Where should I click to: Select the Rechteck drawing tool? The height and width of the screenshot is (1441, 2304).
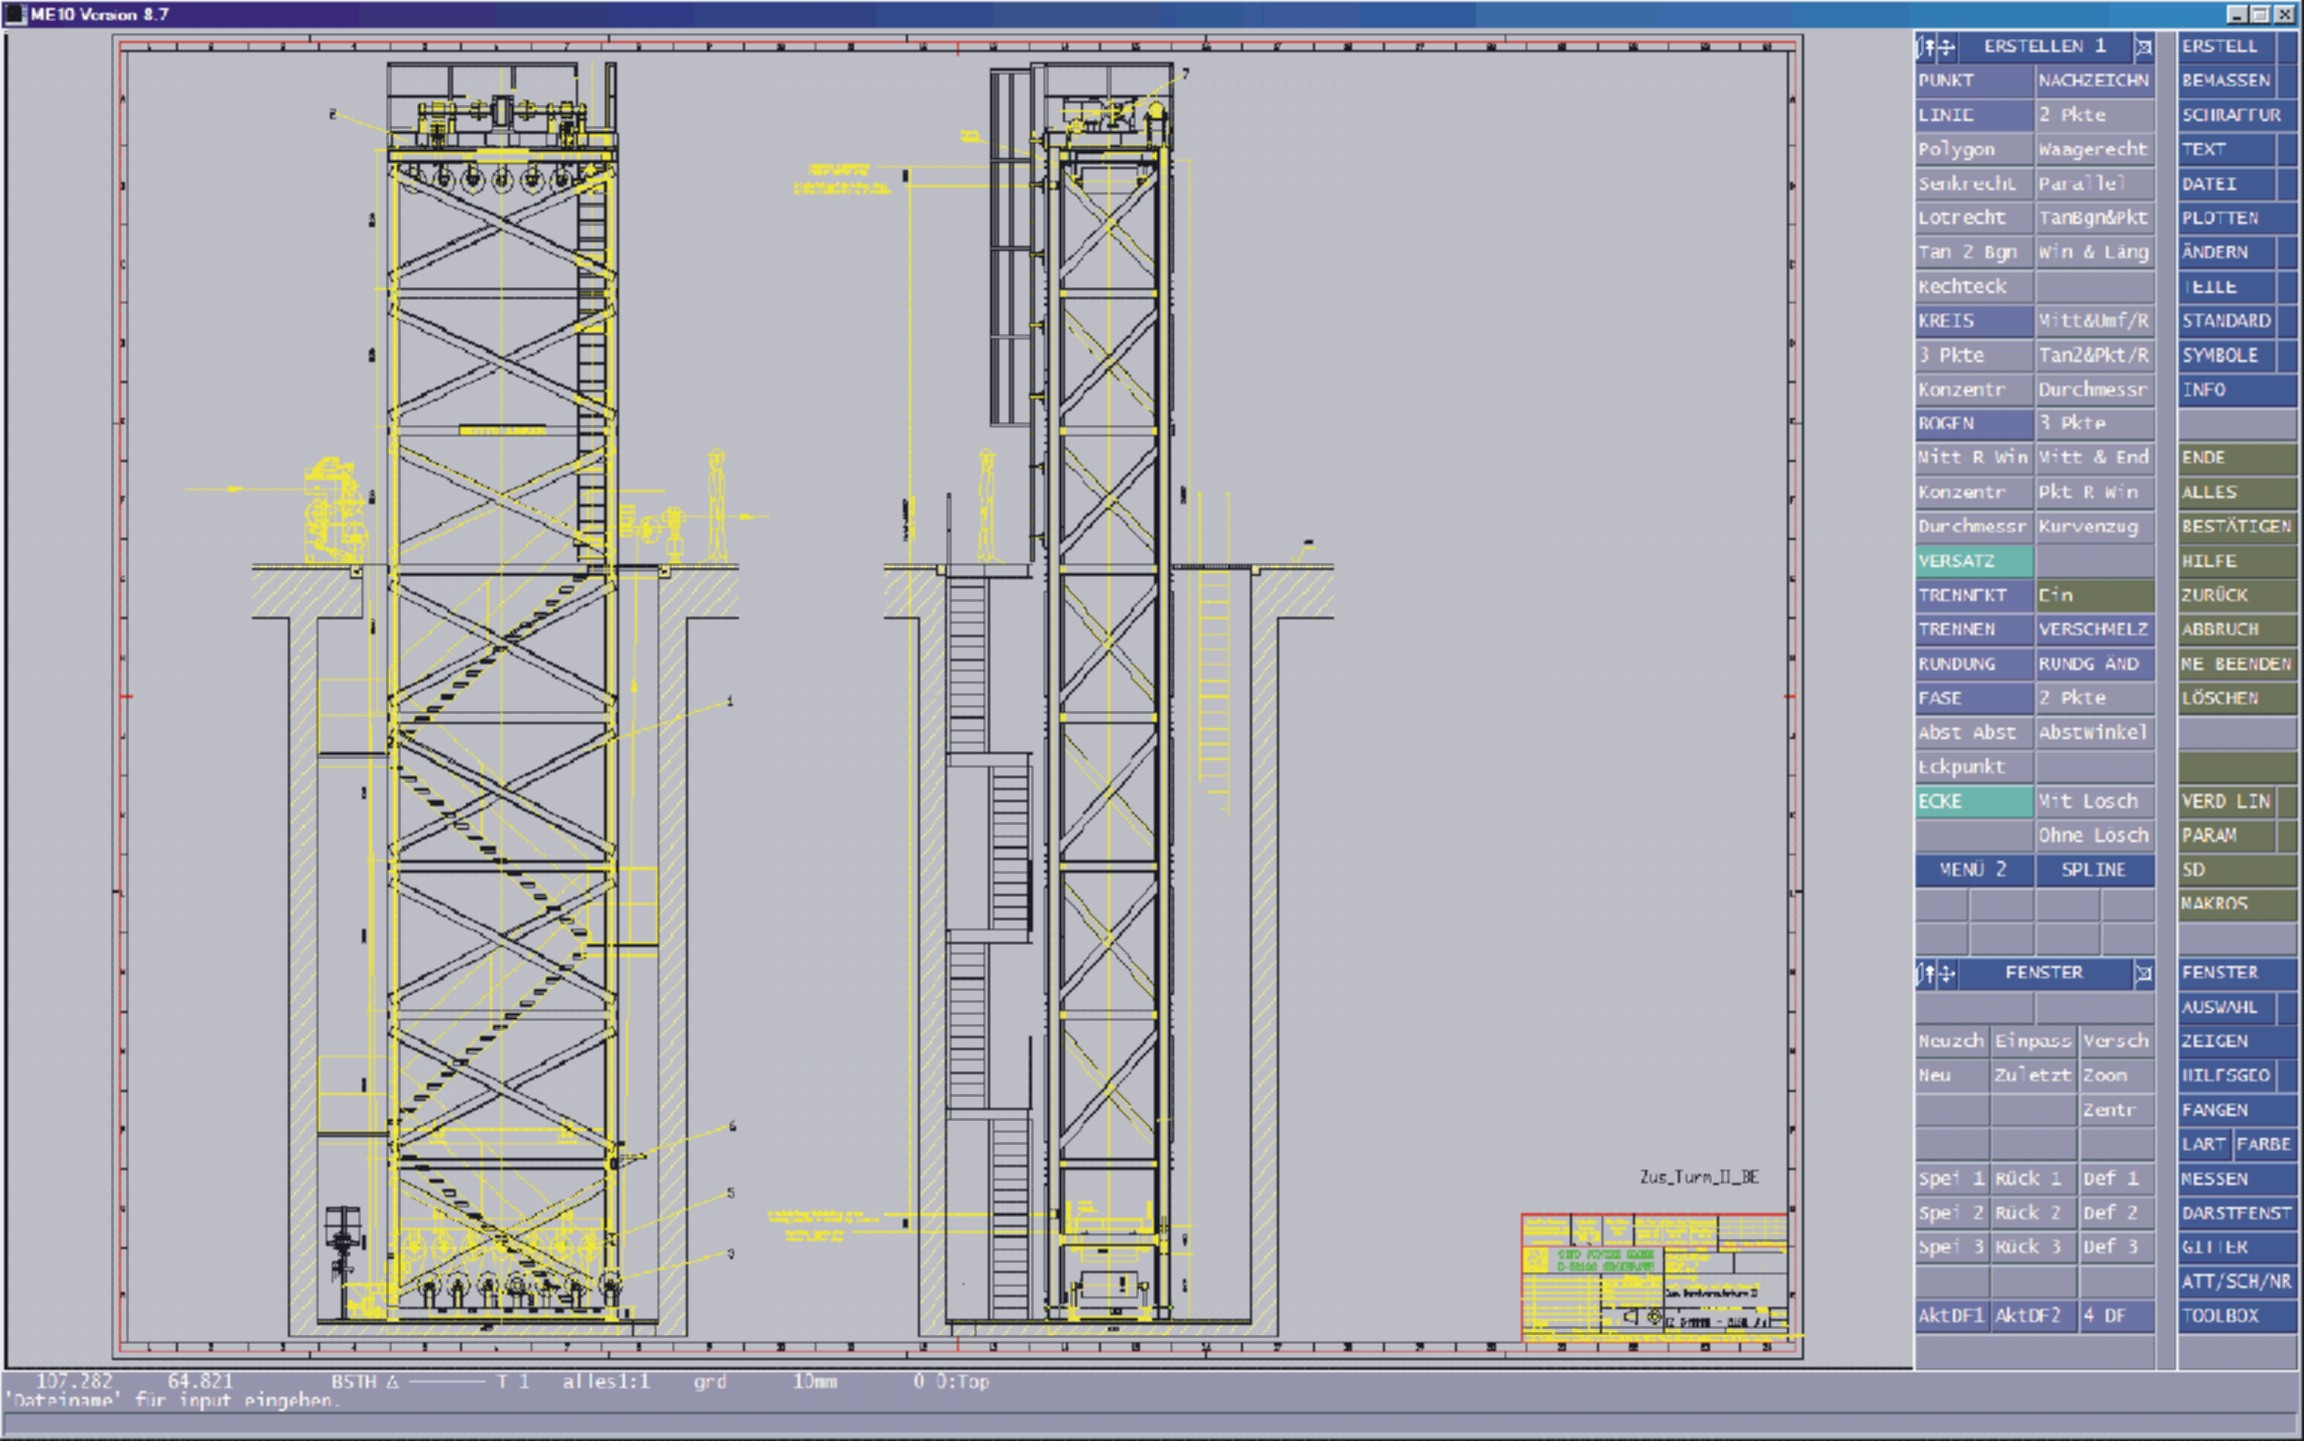pyautogui.click(x=1973, y=287)
